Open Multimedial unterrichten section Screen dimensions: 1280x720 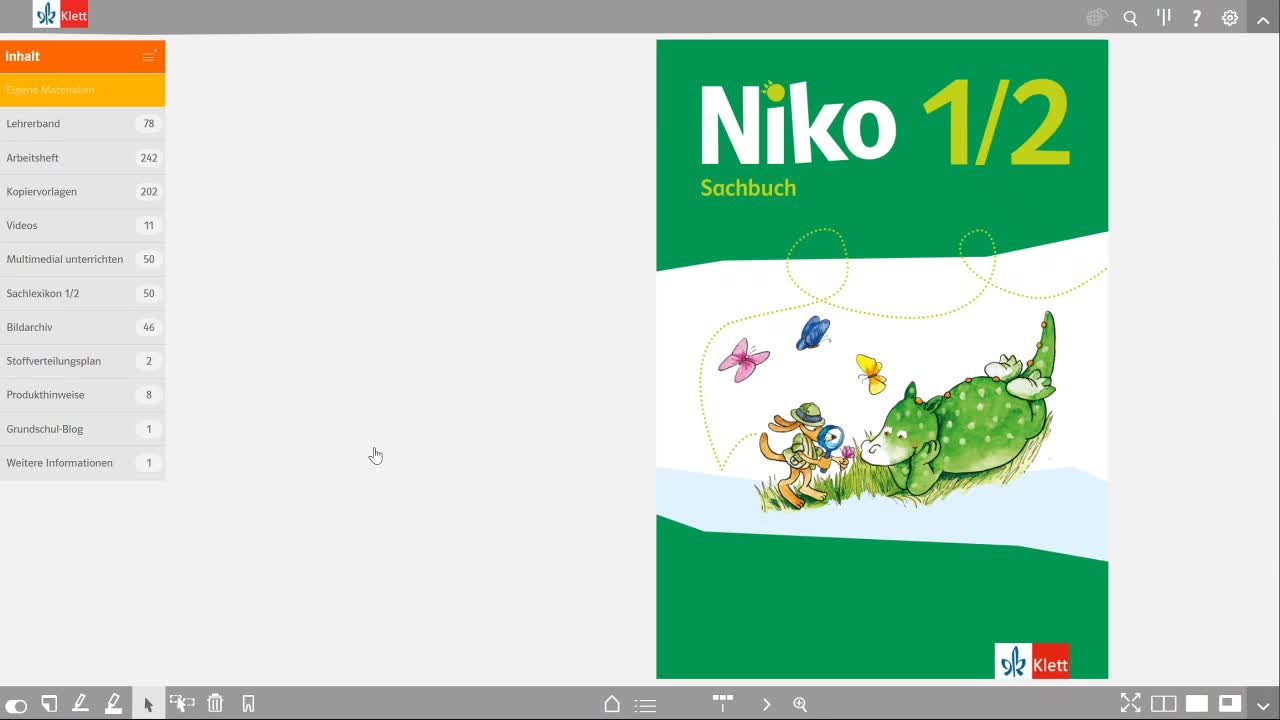click(x=82, y=260)
